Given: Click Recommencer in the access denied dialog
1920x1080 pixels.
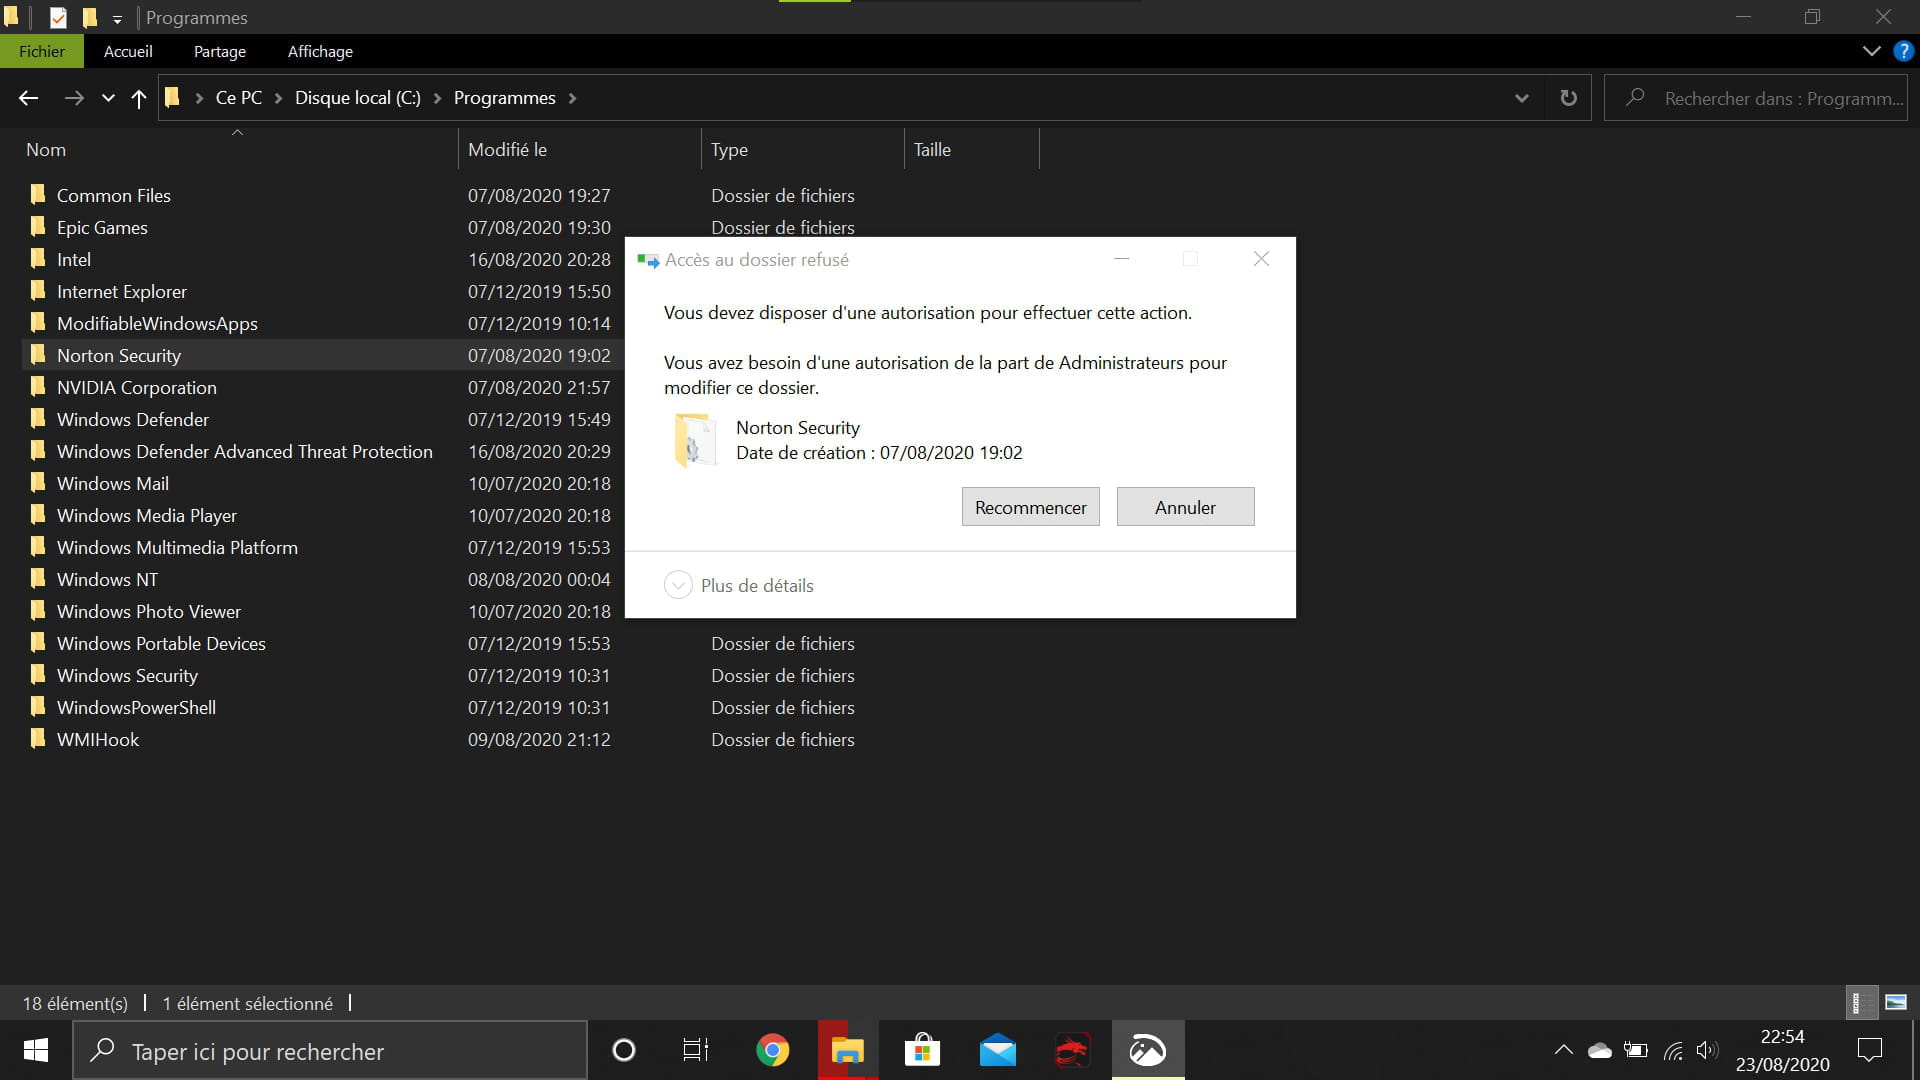Looking at the screenshot, I should pyautogui.click(x=1030, y=507).
